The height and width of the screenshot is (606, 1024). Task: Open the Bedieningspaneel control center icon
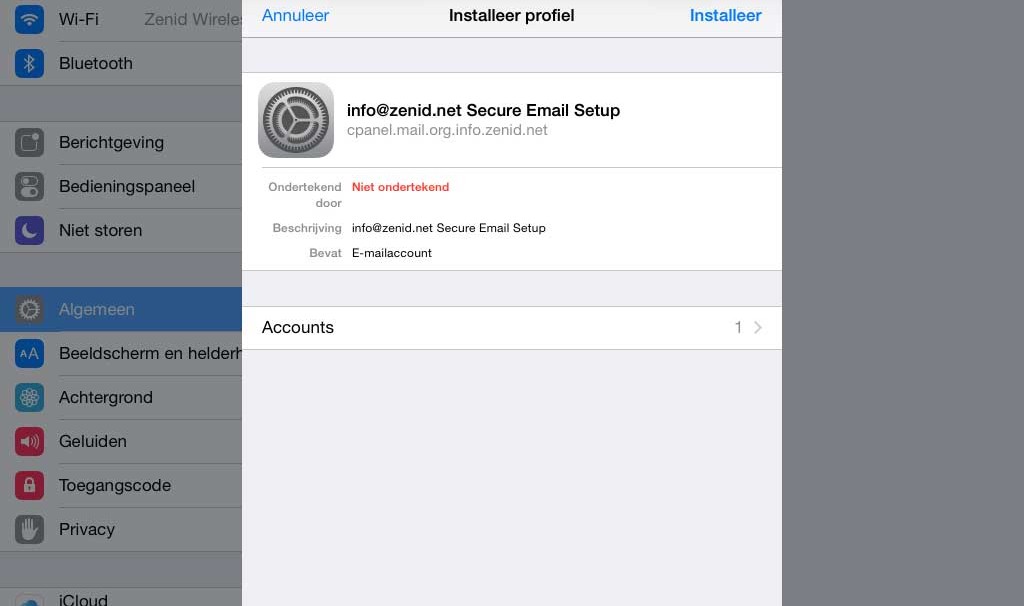29,187
